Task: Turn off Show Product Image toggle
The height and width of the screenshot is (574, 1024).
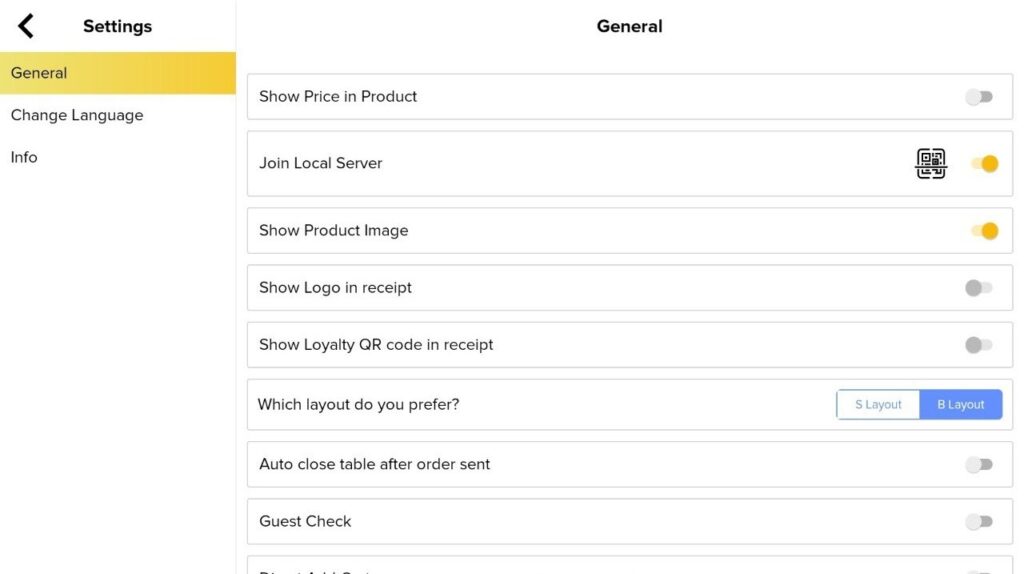Action: 984,231
